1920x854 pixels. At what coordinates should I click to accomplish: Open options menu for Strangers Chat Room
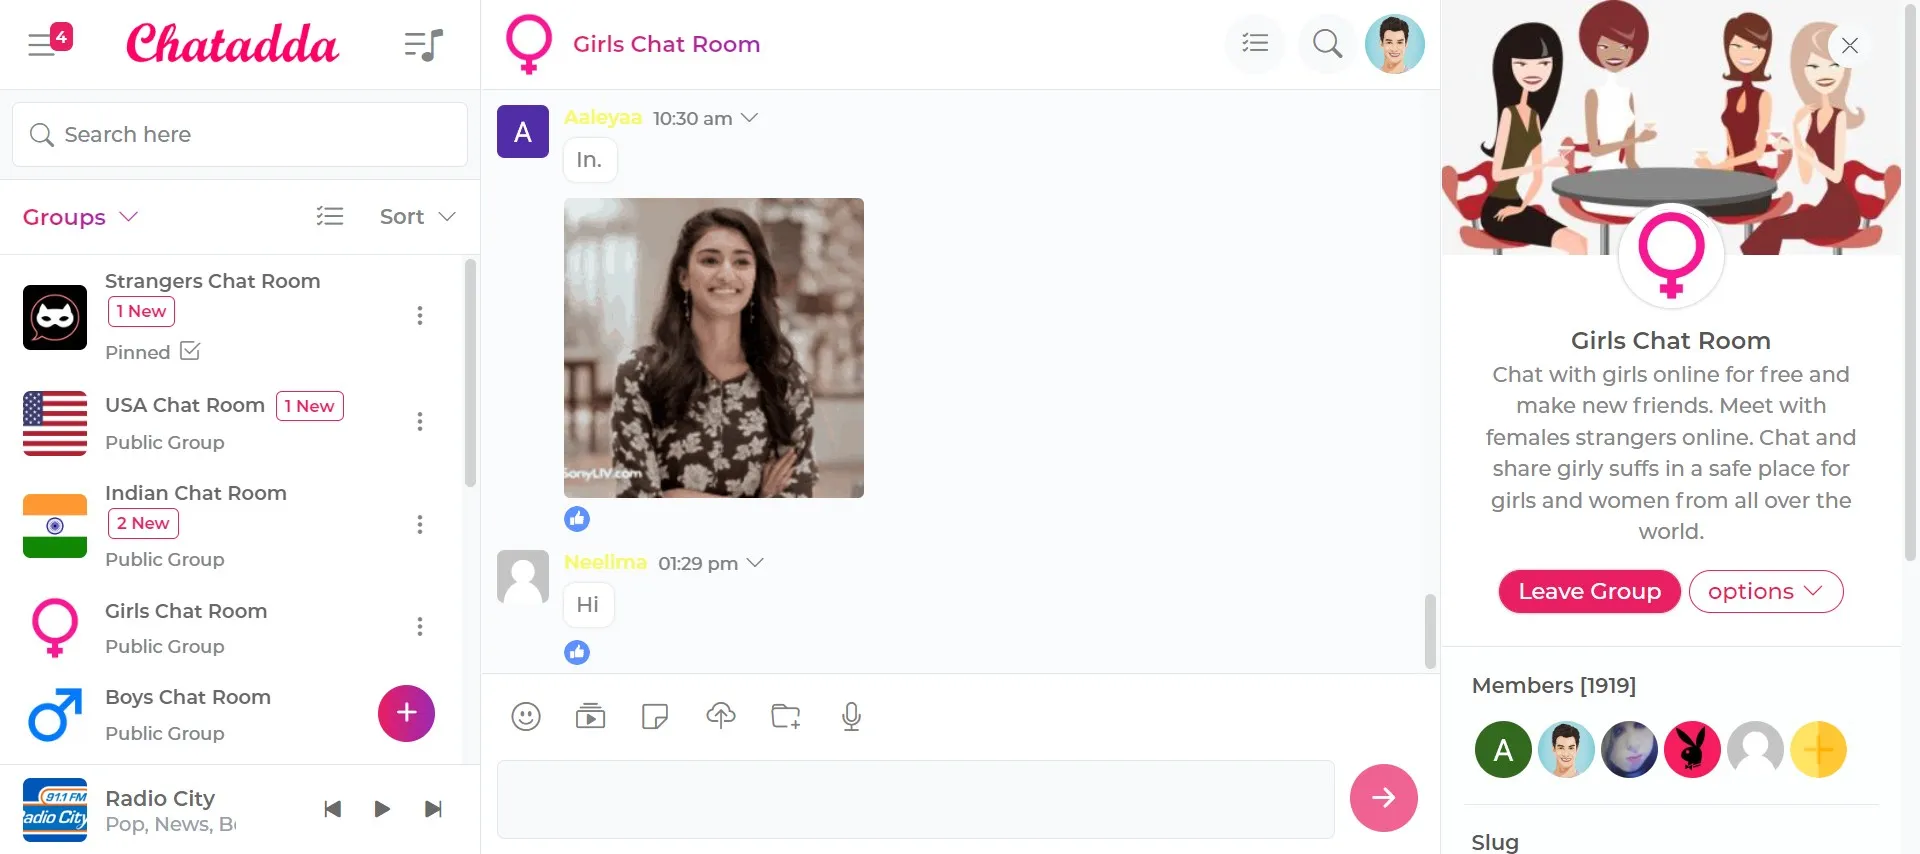(420, 316)
